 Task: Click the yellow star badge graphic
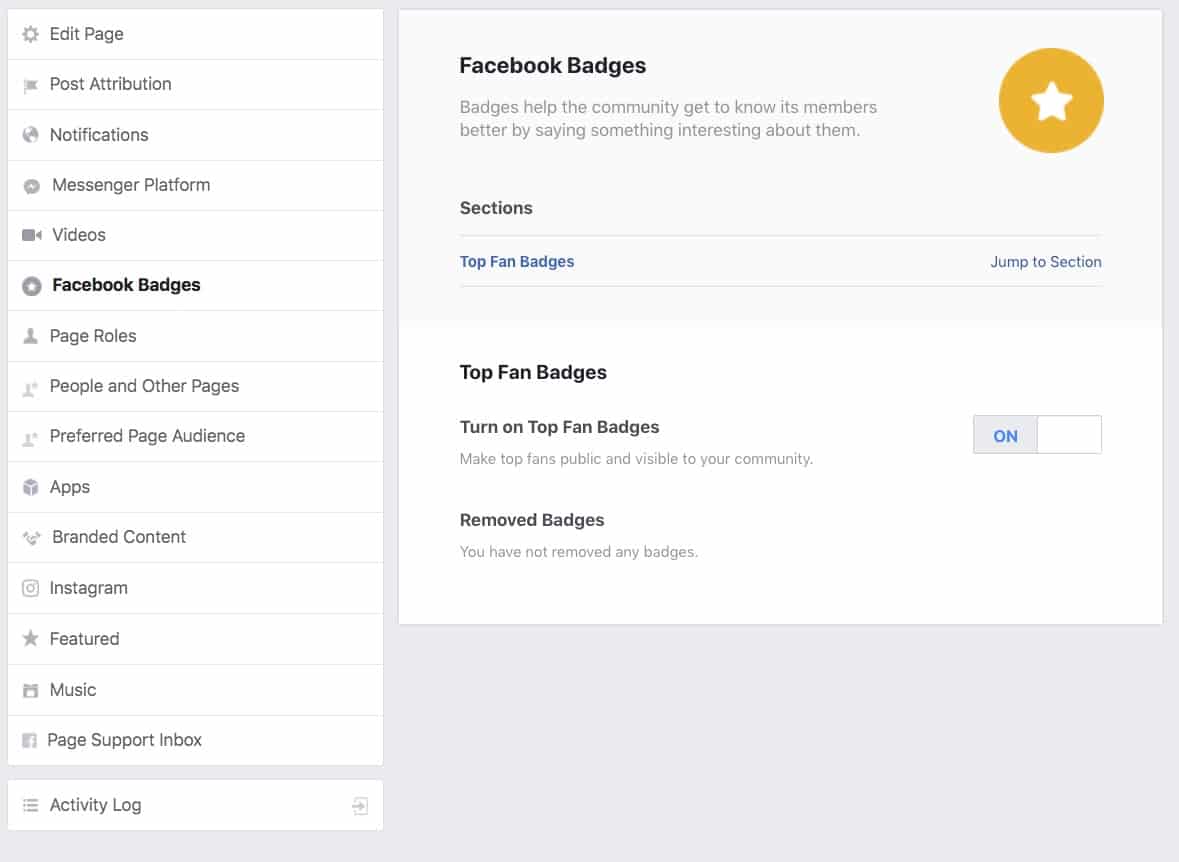[x=1050, y=101]
